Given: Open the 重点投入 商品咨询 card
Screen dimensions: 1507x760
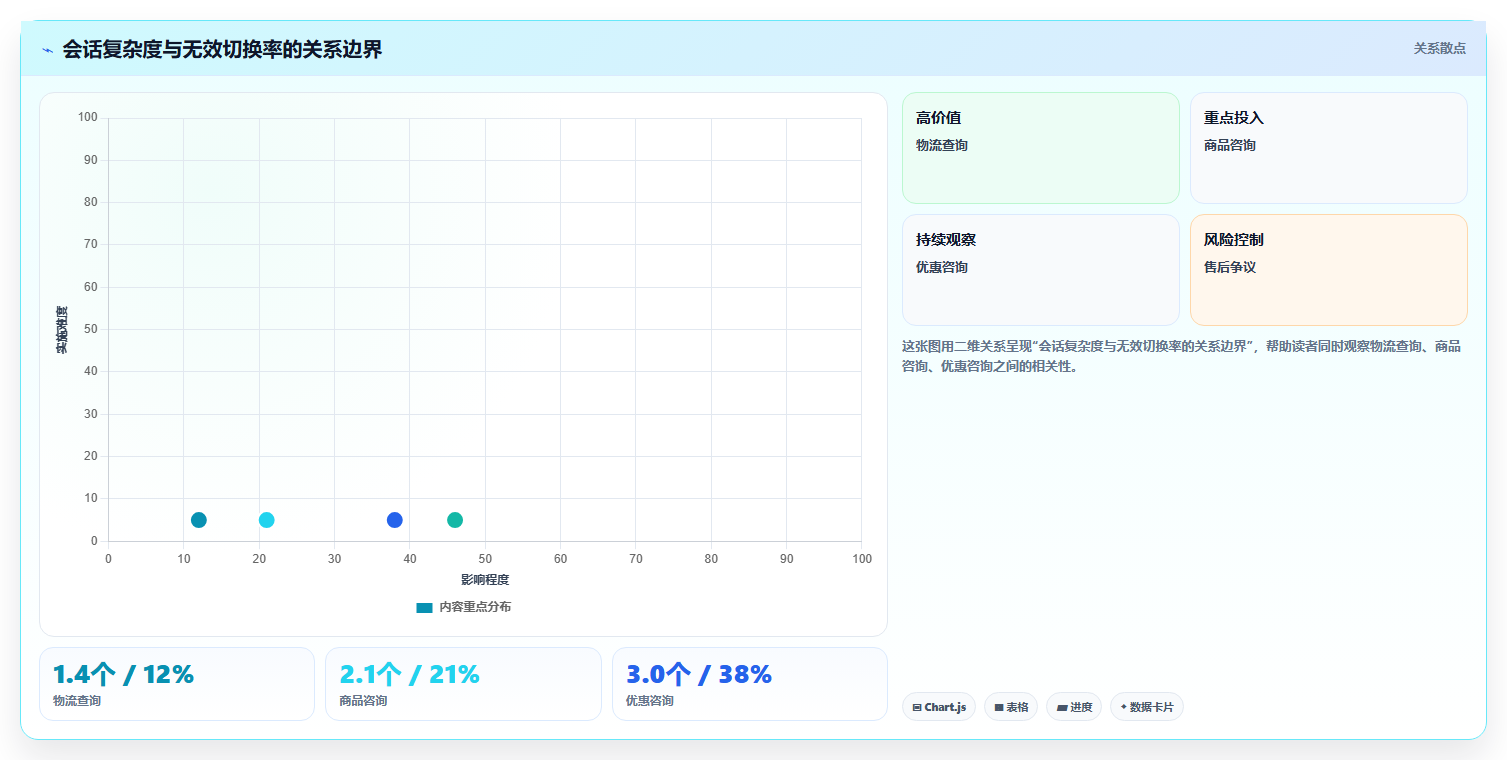Looking at the screenshot, I should pyautogui.click(x=1329, y=148).
